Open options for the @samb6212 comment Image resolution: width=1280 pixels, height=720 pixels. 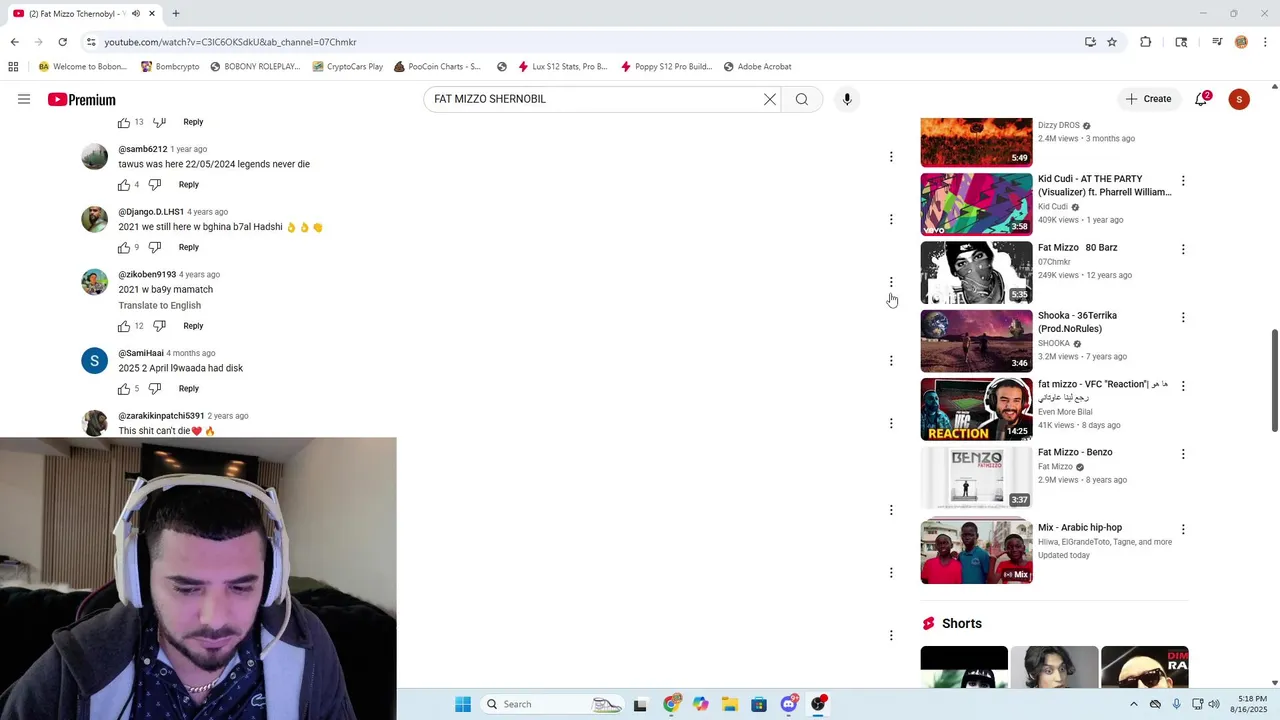[x=891, y=157]
